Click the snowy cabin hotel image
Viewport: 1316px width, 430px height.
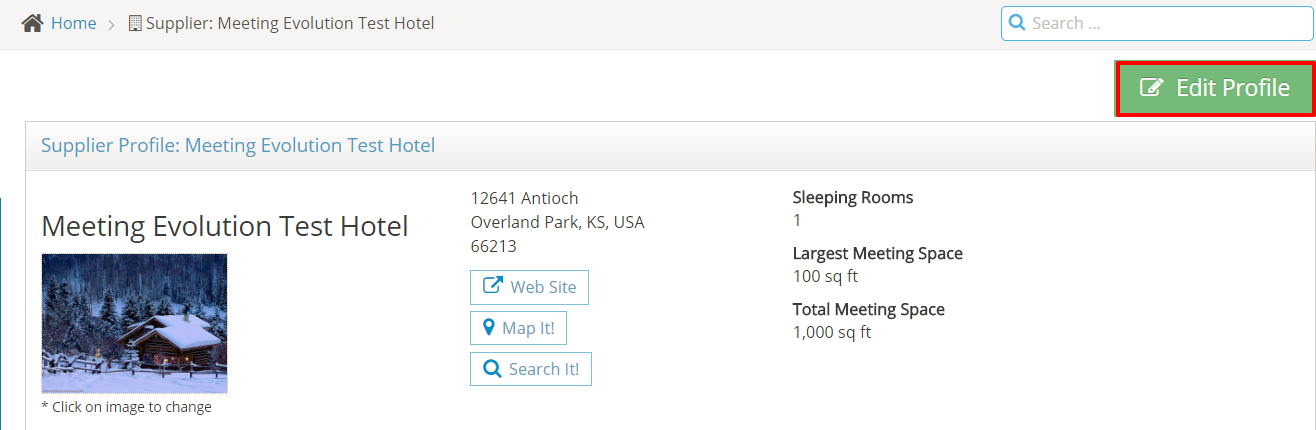(134, 323)
